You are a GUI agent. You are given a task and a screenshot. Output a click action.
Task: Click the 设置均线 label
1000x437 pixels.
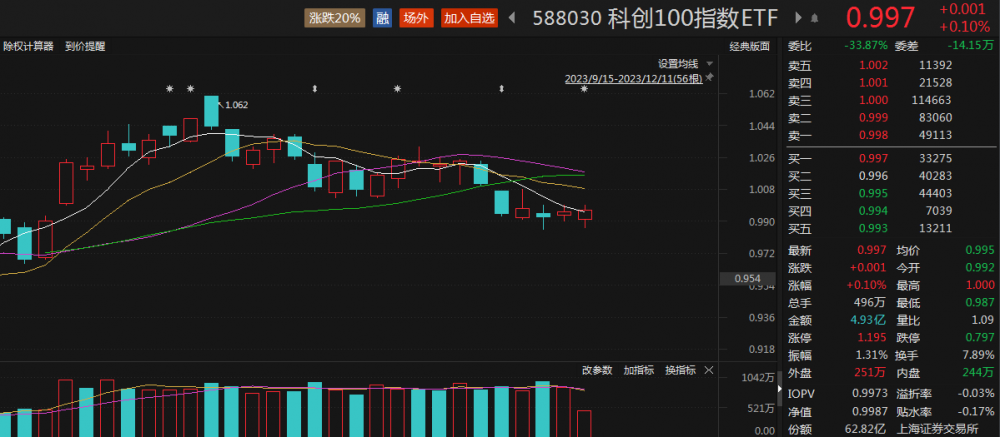(x=678, y=64)
